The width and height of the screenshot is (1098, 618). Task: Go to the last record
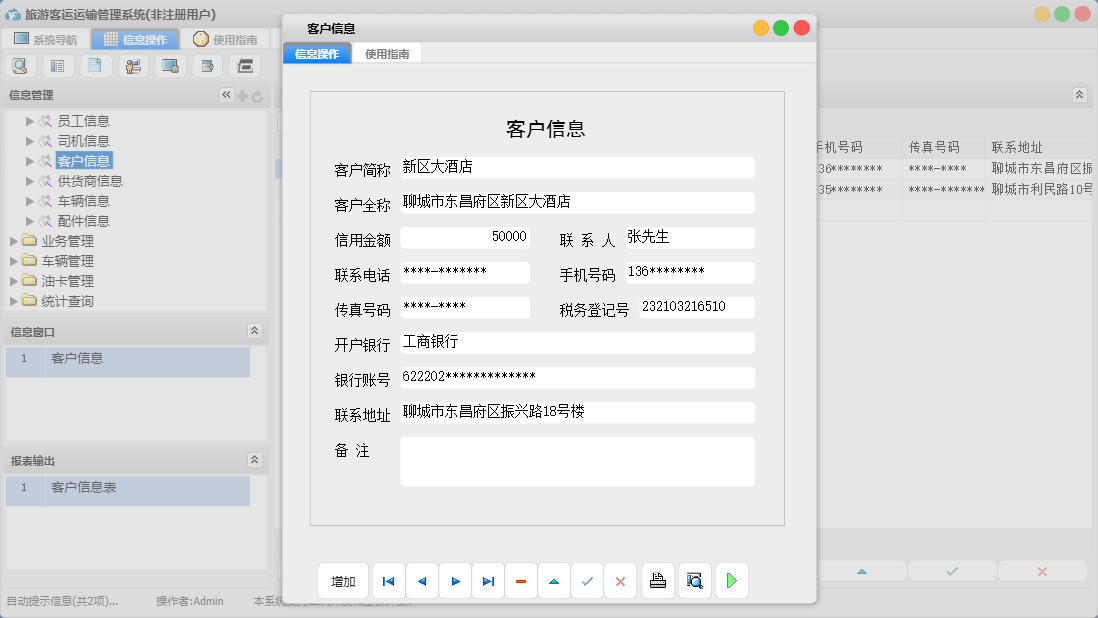tap(488, 580)
